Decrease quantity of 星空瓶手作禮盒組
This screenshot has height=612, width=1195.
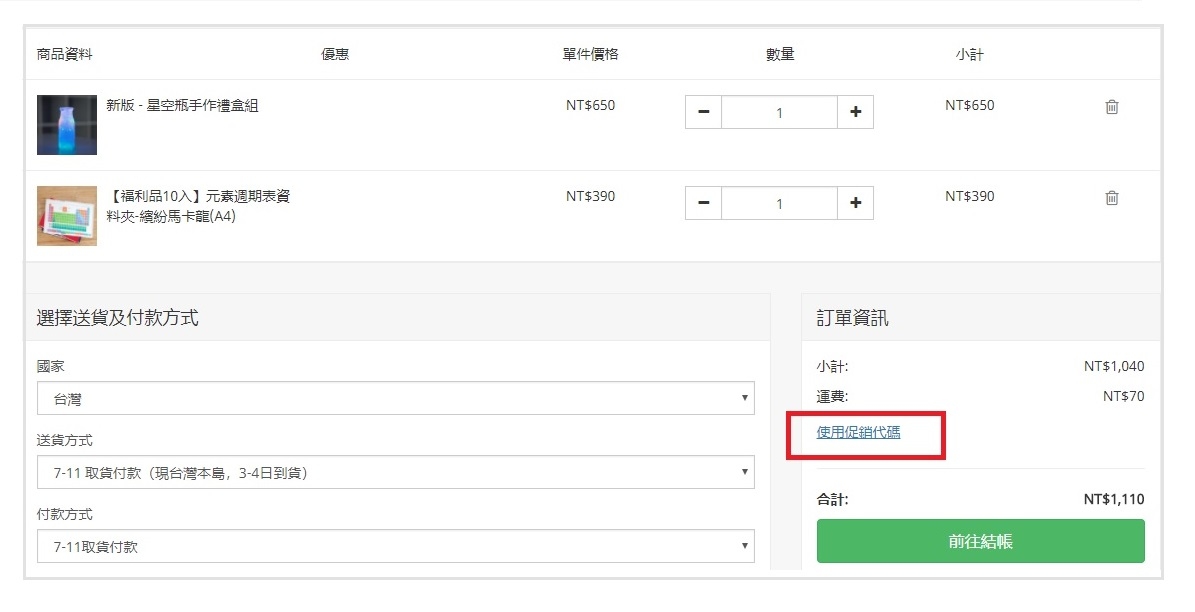click(703, 113)
